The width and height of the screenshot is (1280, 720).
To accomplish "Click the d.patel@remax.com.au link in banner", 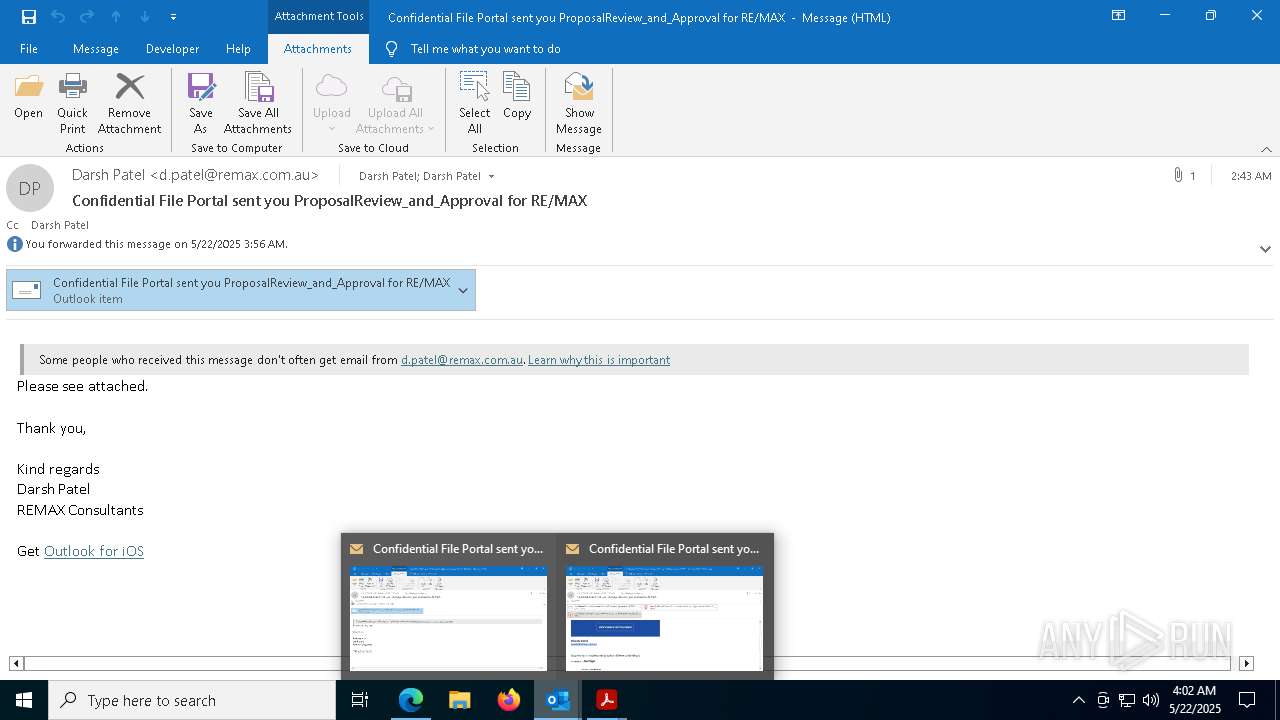I will coord(462,360).
